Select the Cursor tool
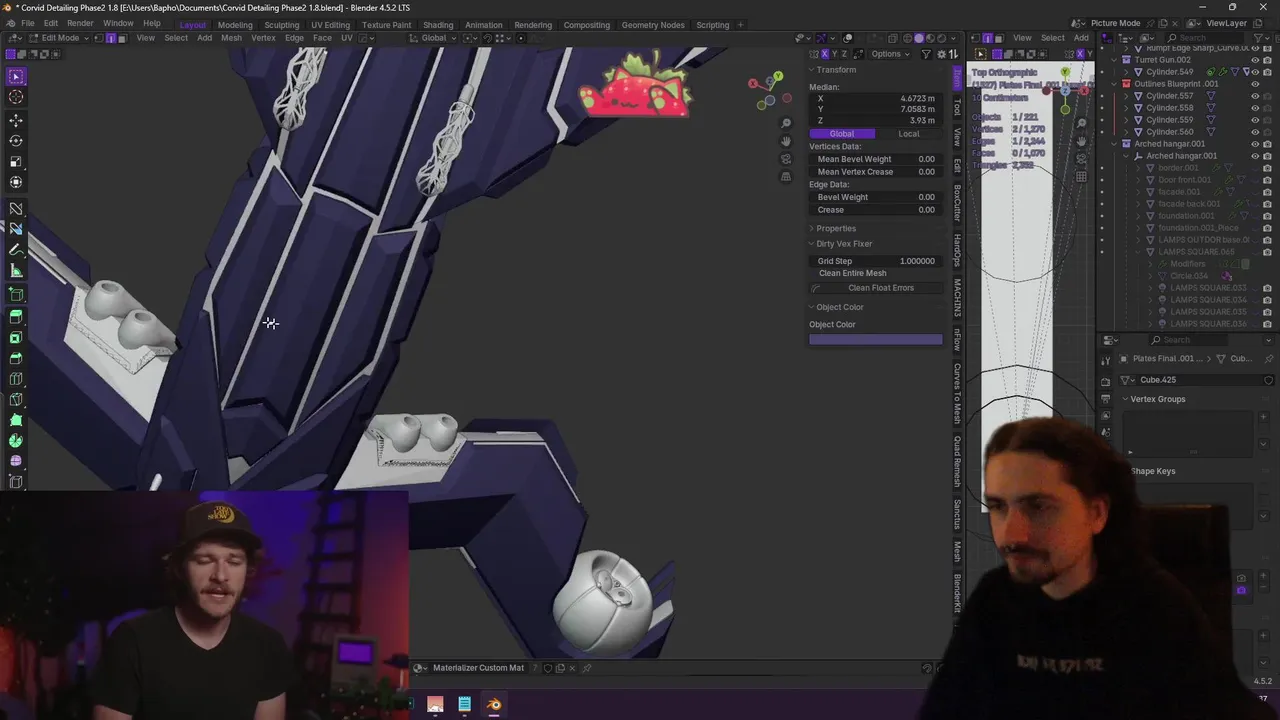Screen dimensions: 1280x720 click(16, 97)
